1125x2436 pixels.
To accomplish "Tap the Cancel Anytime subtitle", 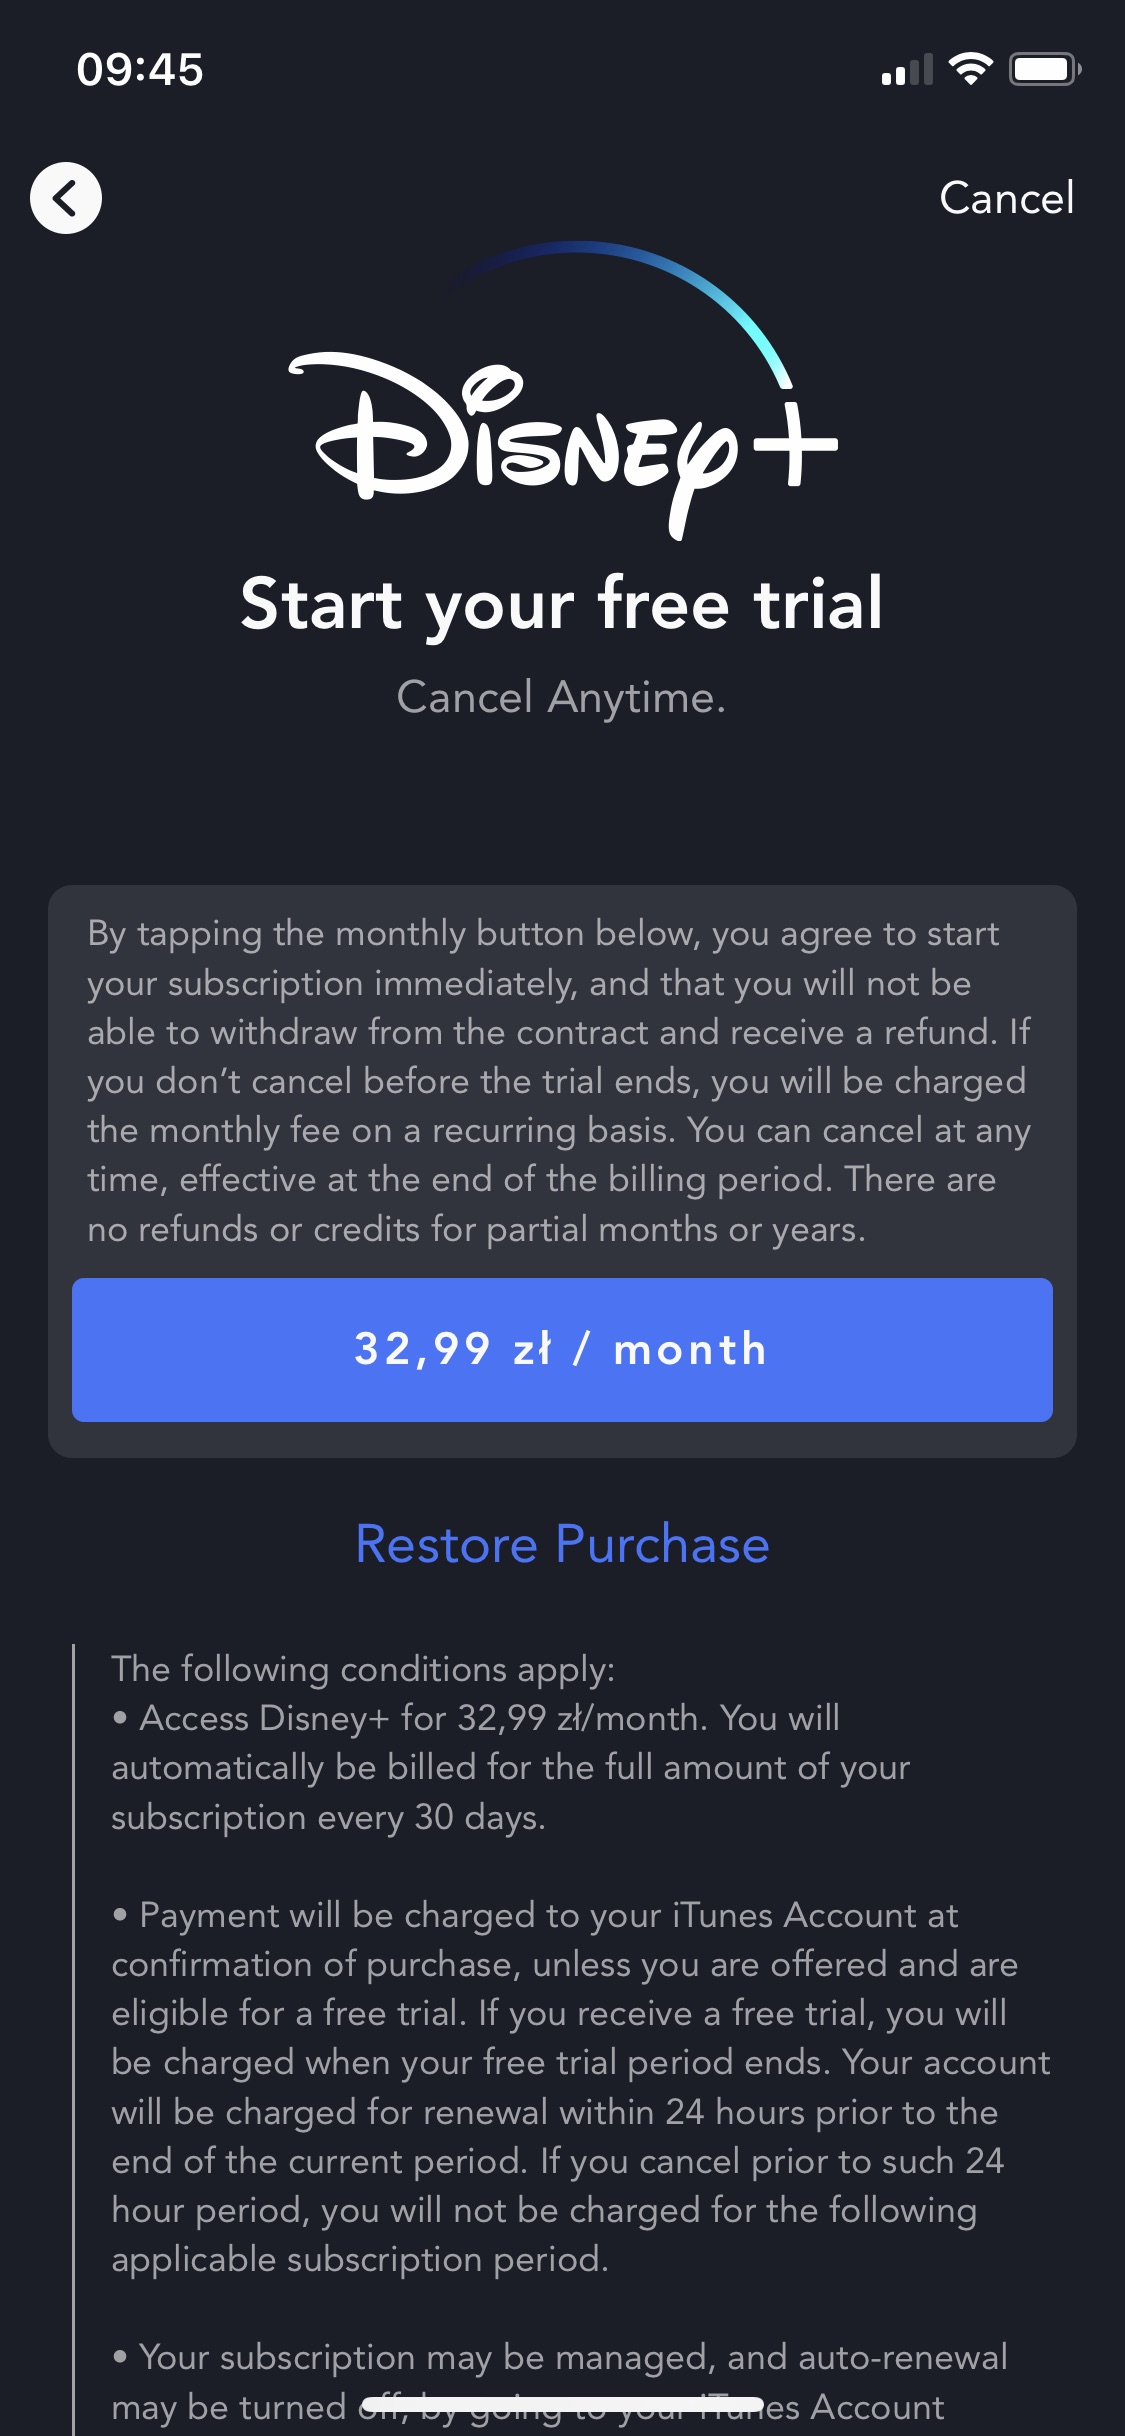I will (562, 697).
